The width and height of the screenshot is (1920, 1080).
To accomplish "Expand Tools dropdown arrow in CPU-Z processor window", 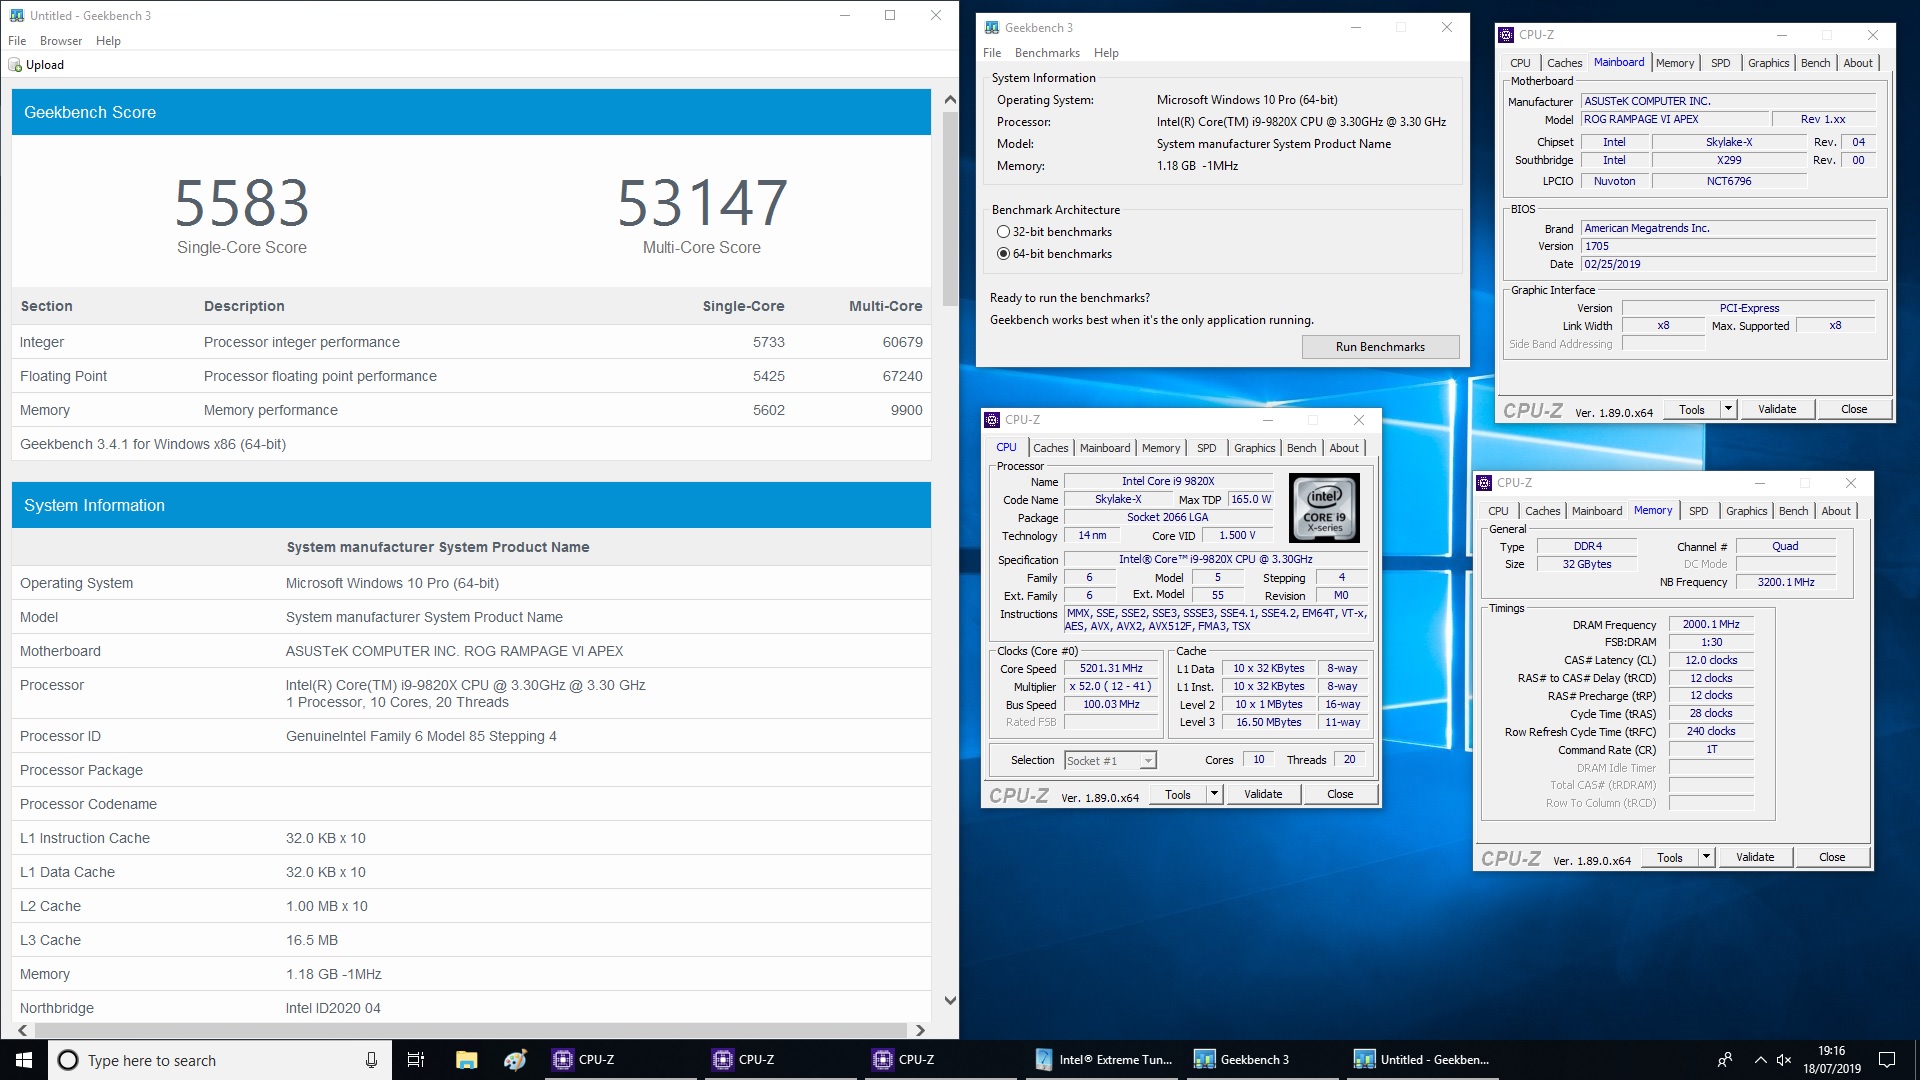I will coord(1214,794).
